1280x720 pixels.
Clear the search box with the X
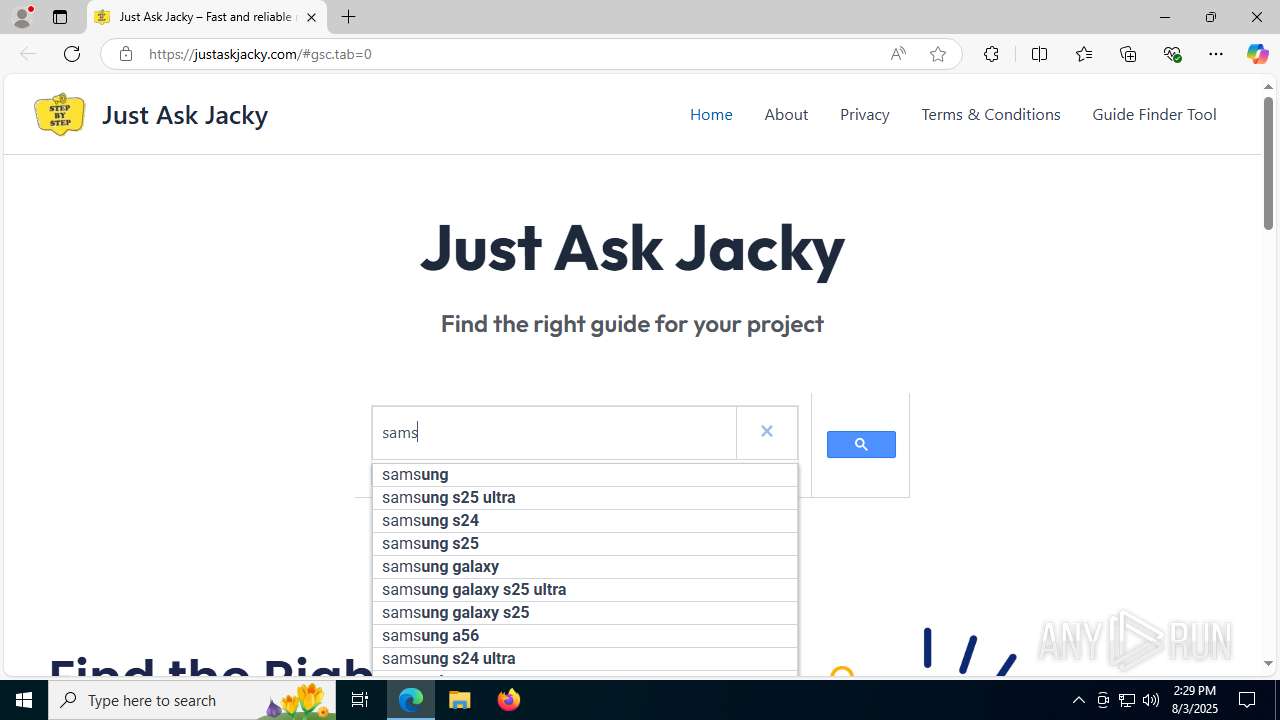767,431
